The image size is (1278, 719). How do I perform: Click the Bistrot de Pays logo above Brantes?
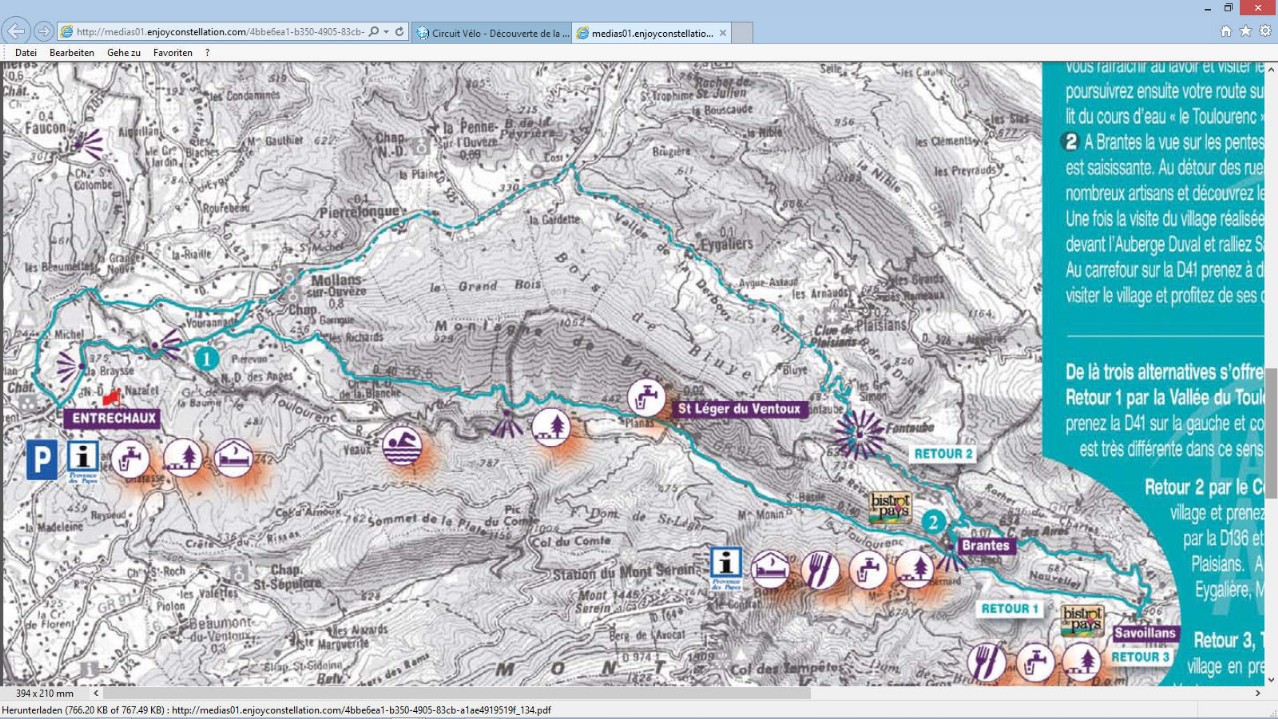pos(891,508)
